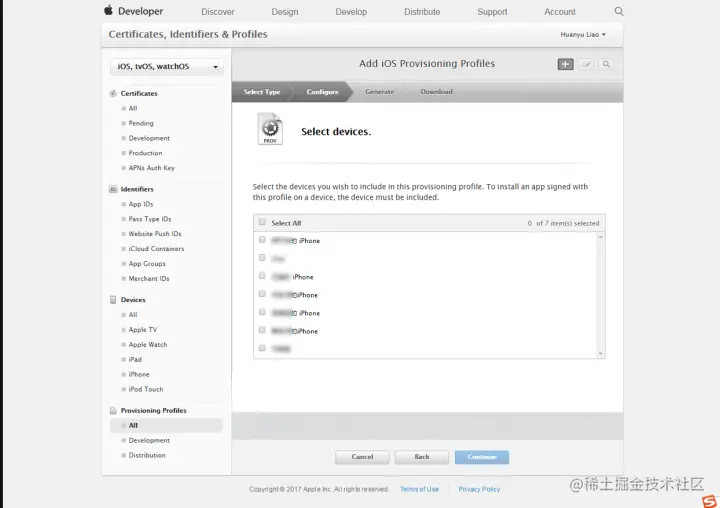Viewport: 720px width, 508px height.
Task: Click the Sogou input method icon
Action: click(x=709, y=501)
